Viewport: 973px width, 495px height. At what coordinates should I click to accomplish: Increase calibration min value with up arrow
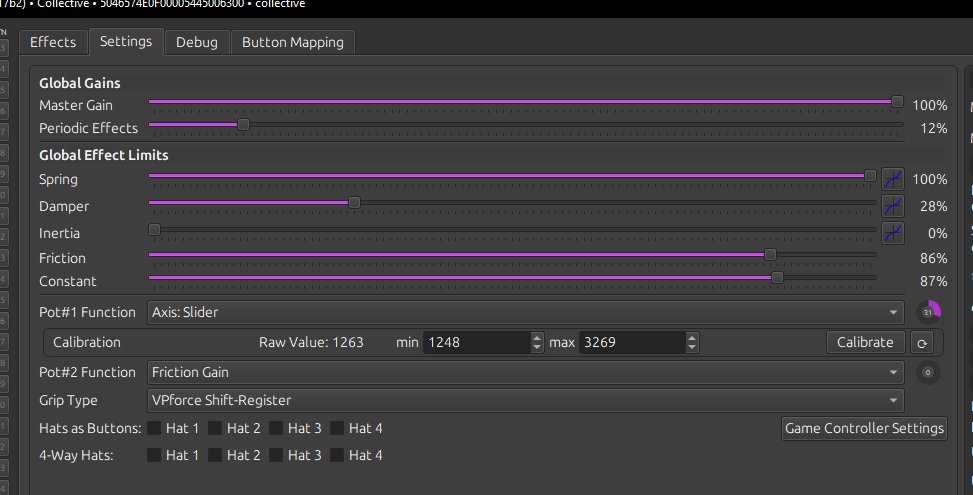point(537,337)
